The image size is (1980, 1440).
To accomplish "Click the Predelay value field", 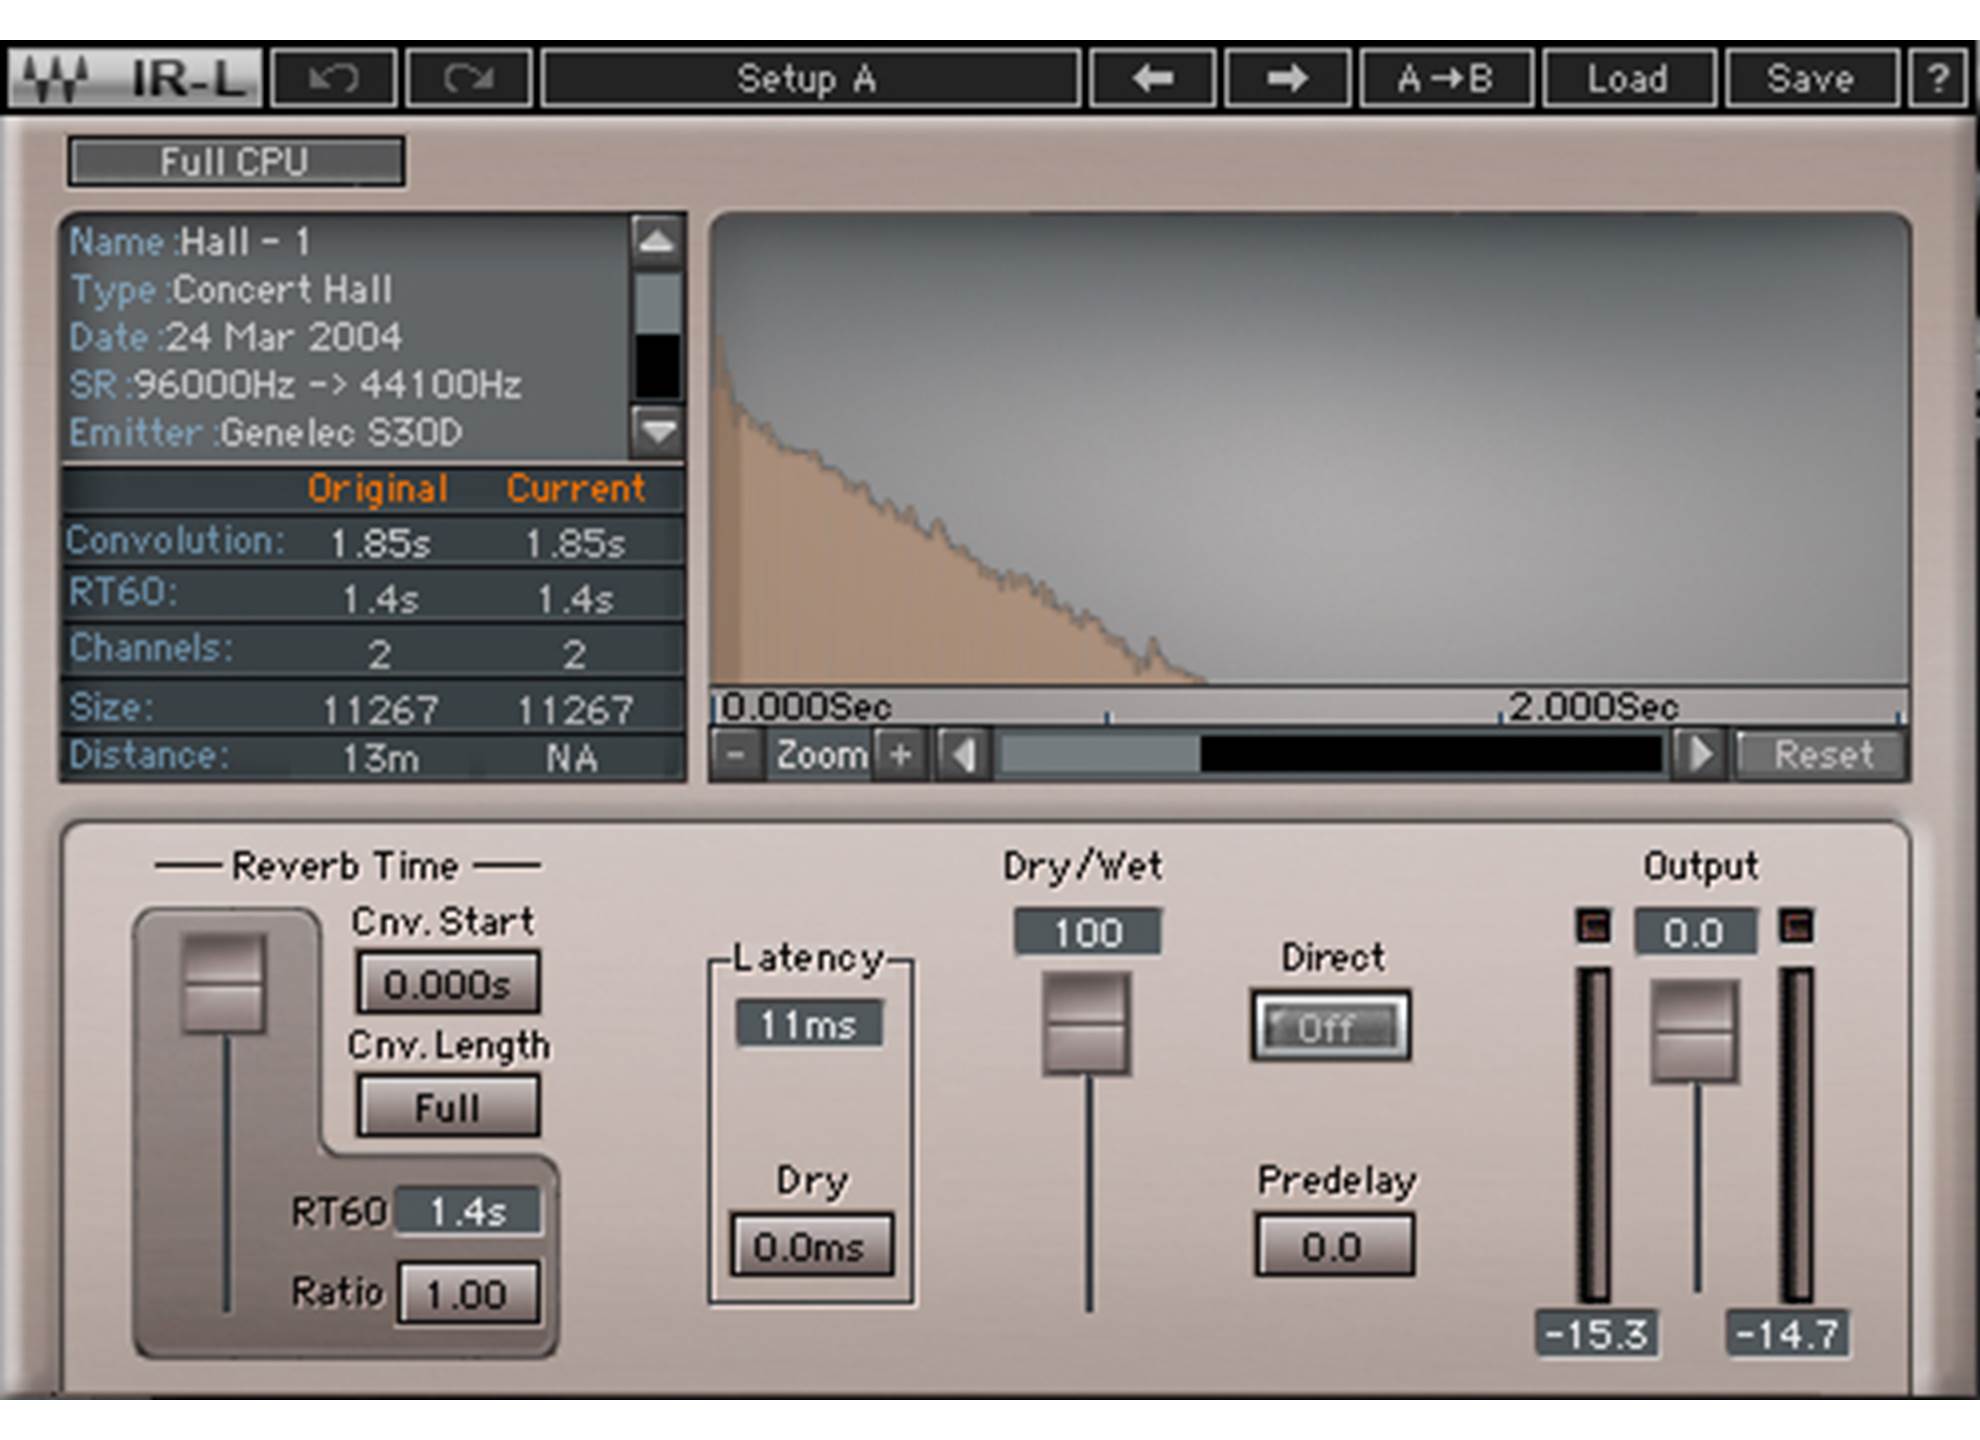I will coord(1335,1245).
